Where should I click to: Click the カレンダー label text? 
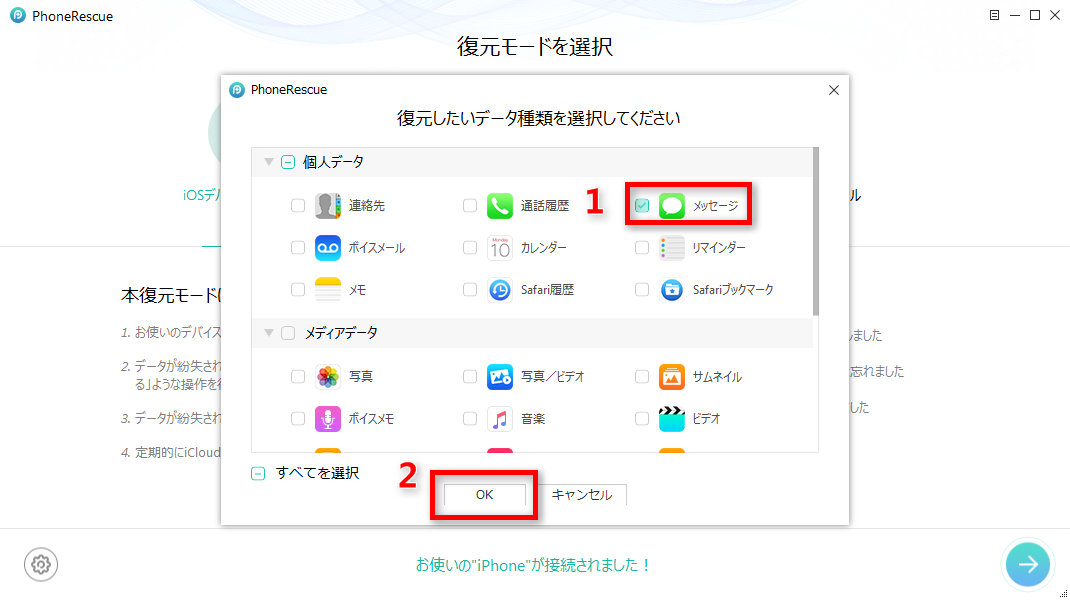coord(544,248)
